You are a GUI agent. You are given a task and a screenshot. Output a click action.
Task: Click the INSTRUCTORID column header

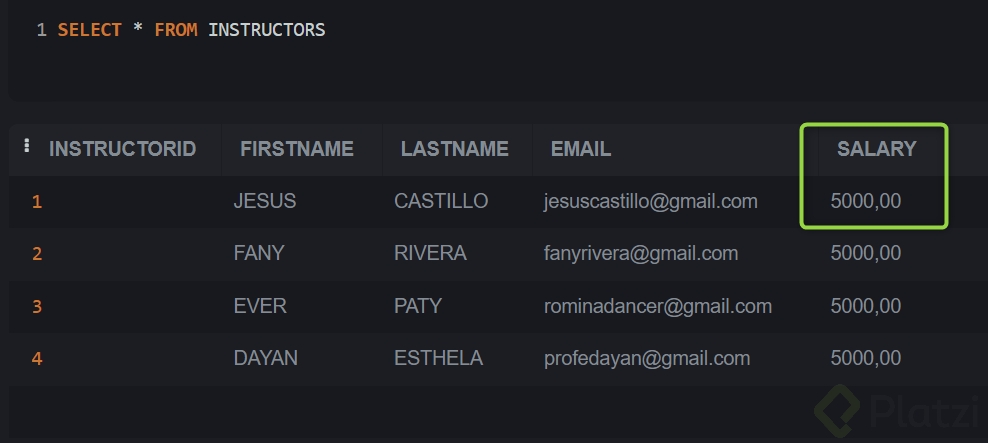pos(122,149)
